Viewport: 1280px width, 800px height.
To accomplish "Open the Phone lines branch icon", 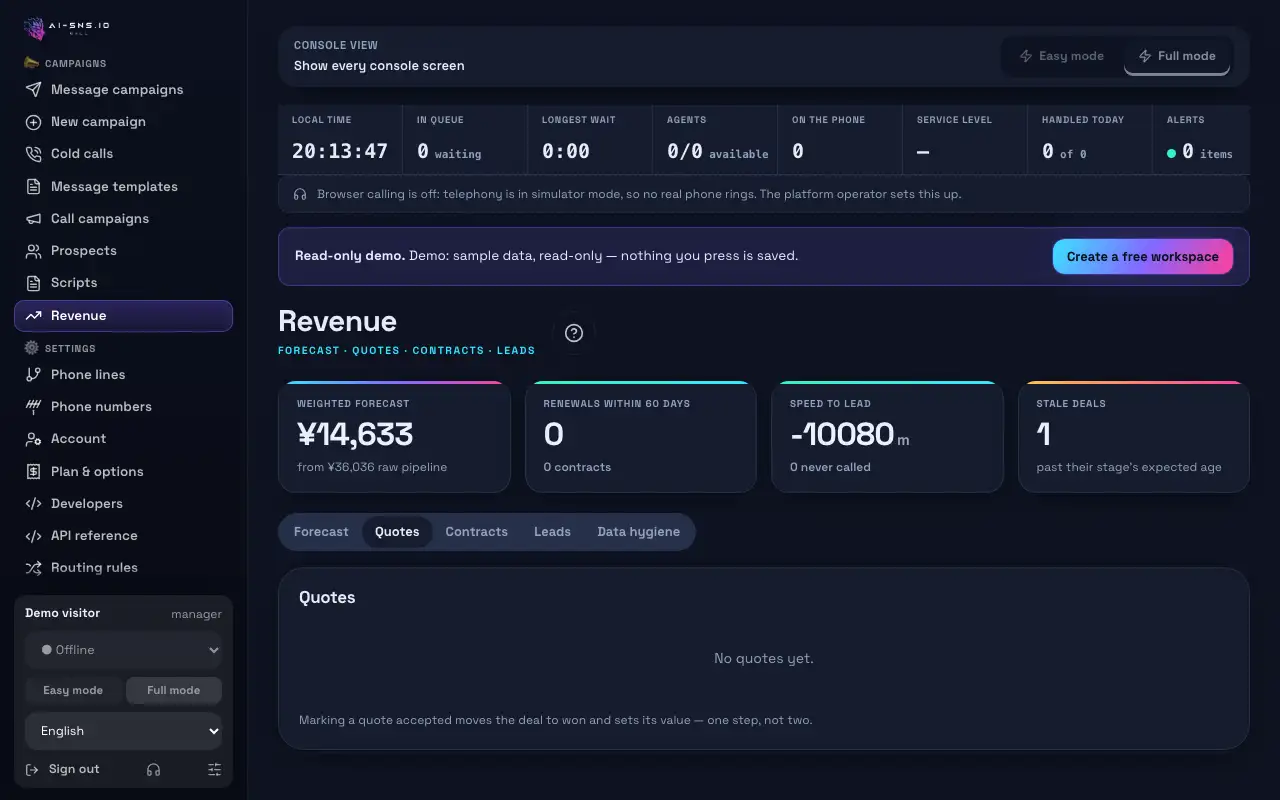I will pos(33,375).
